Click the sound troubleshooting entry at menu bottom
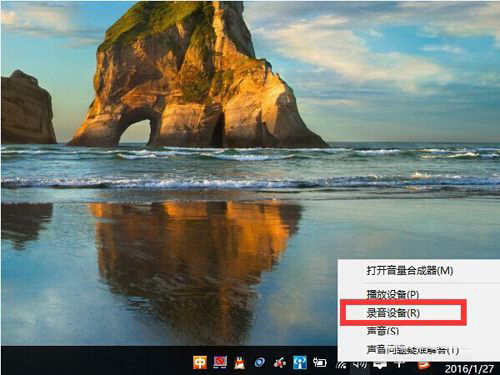 [413, 350]
